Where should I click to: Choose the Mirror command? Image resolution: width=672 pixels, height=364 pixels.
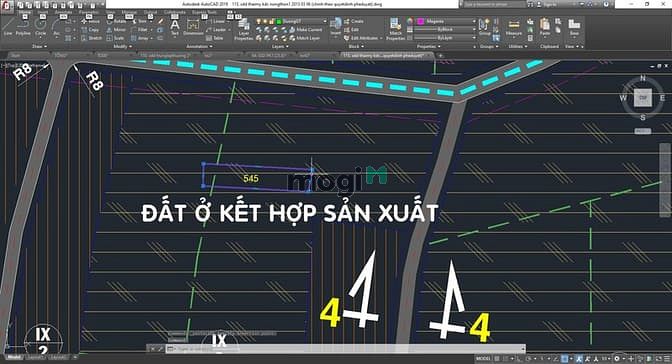click(116, 30)
